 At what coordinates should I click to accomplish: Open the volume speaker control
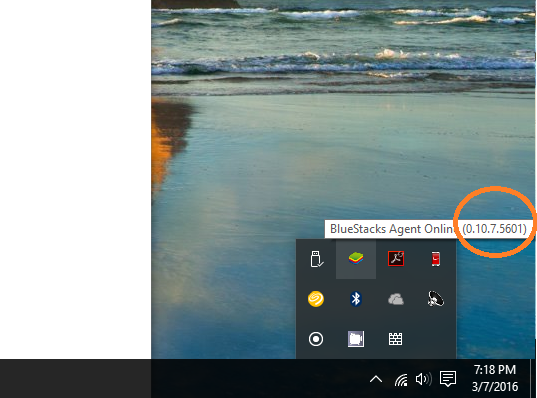click(424, 379)
